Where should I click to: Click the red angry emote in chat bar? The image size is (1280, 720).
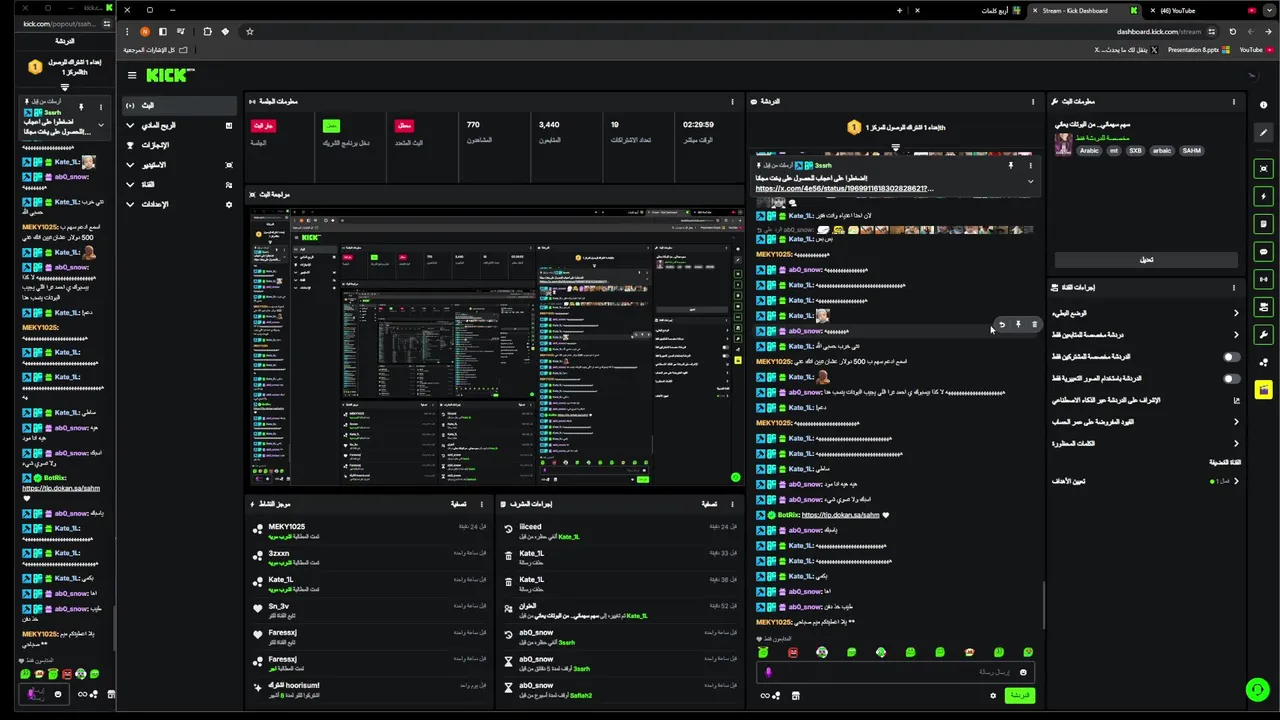click(x=793, y=652)
